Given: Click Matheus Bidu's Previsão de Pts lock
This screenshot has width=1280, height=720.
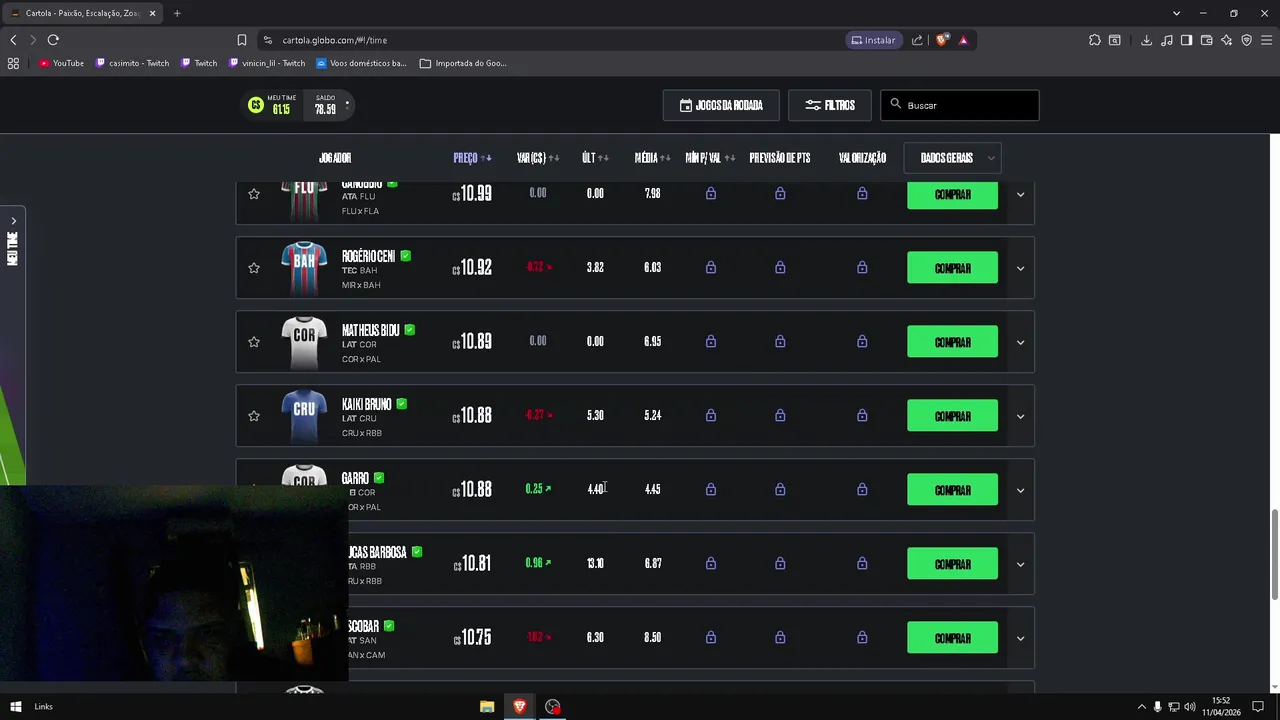Looking at the screenshot, I should point(780,342).
